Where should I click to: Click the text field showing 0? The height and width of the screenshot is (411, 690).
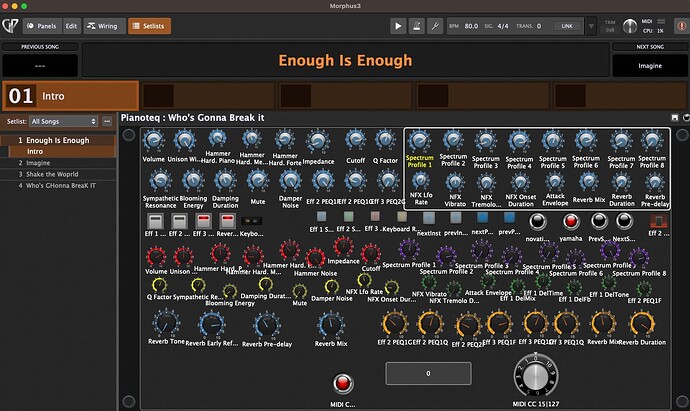pos(428,373)
